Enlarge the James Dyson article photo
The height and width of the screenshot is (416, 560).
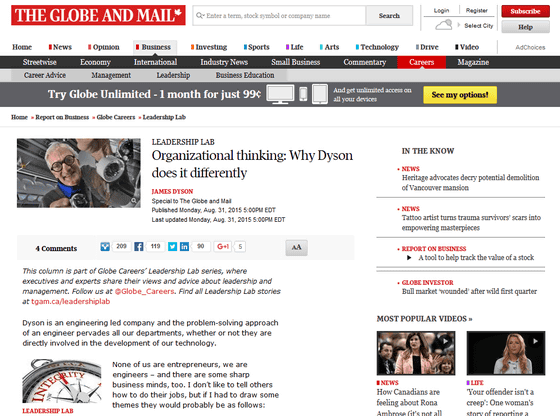[79, 173]
